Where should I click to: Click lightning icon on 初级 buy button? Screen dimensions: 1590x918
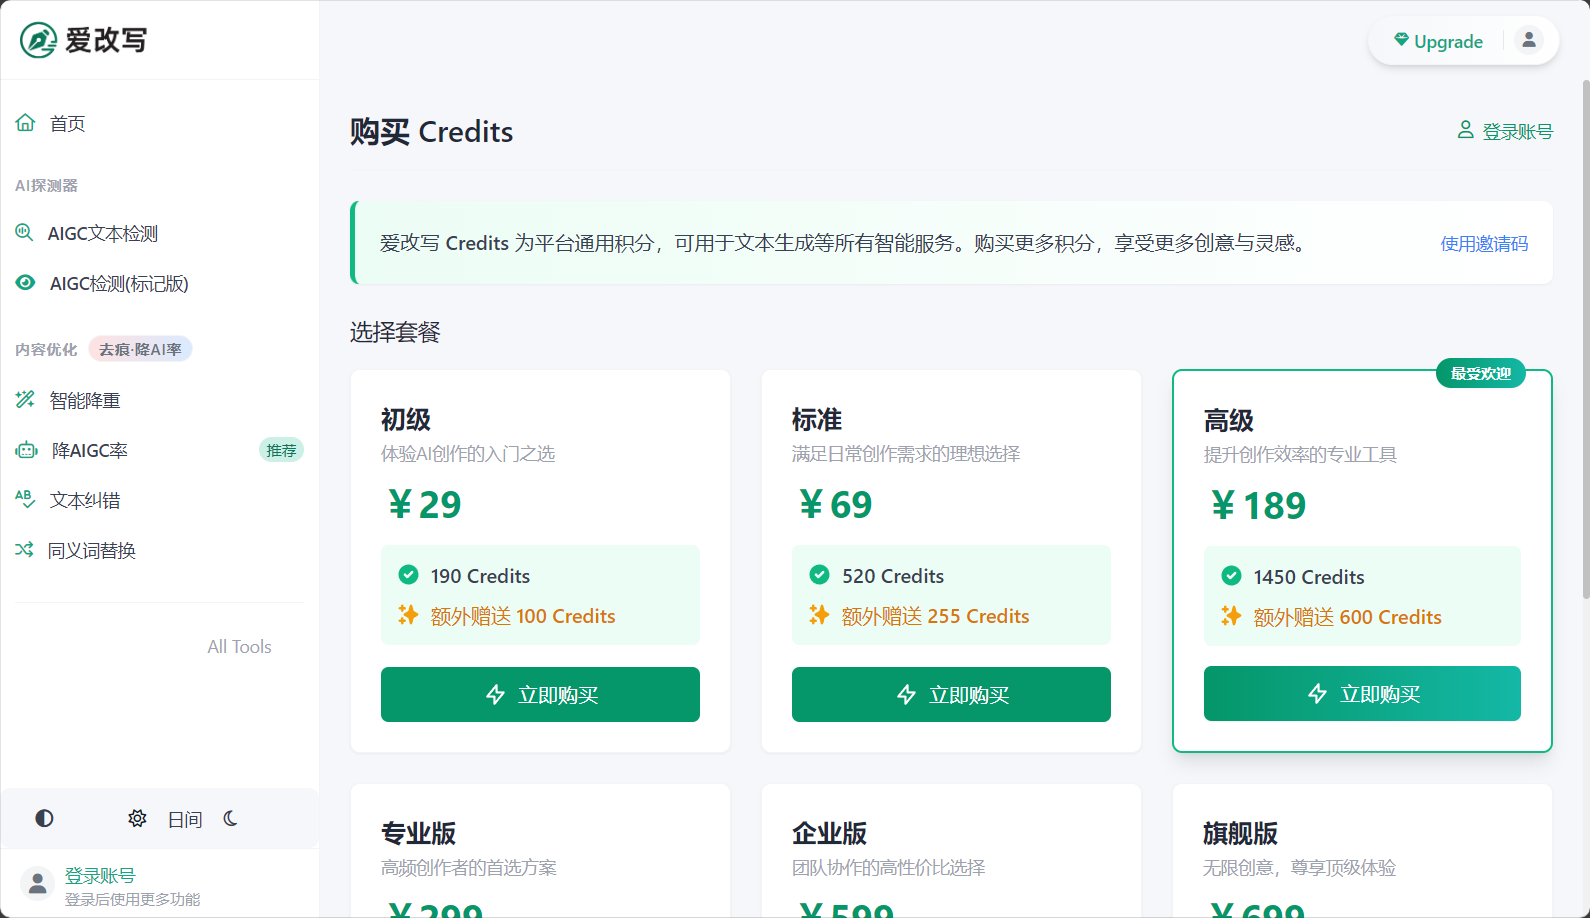pyautogui.click(x=495, y=694)
